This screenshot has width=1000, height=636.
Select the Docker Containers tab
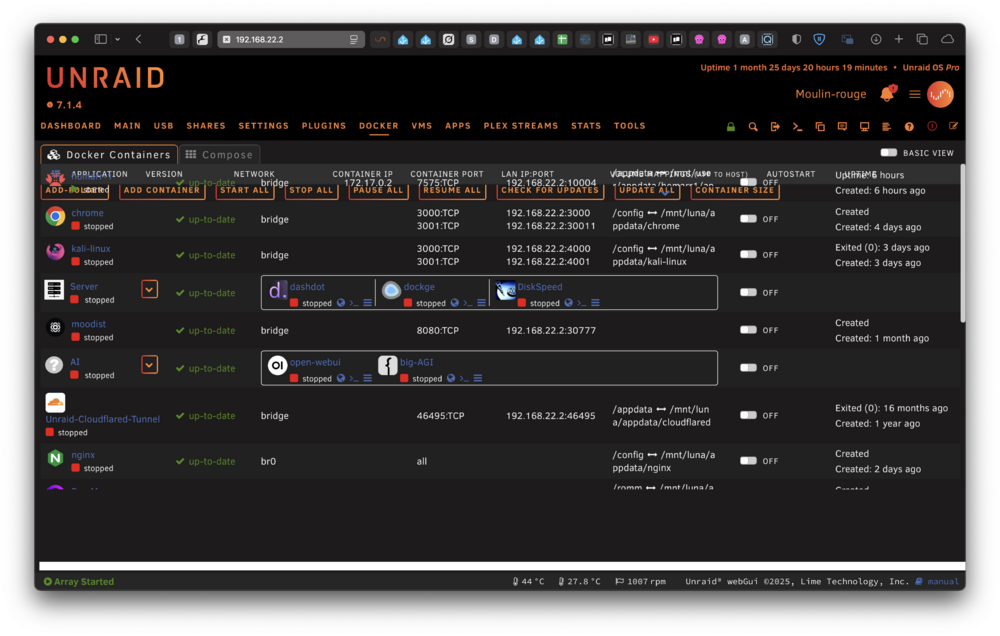click(x=109, y=154)
